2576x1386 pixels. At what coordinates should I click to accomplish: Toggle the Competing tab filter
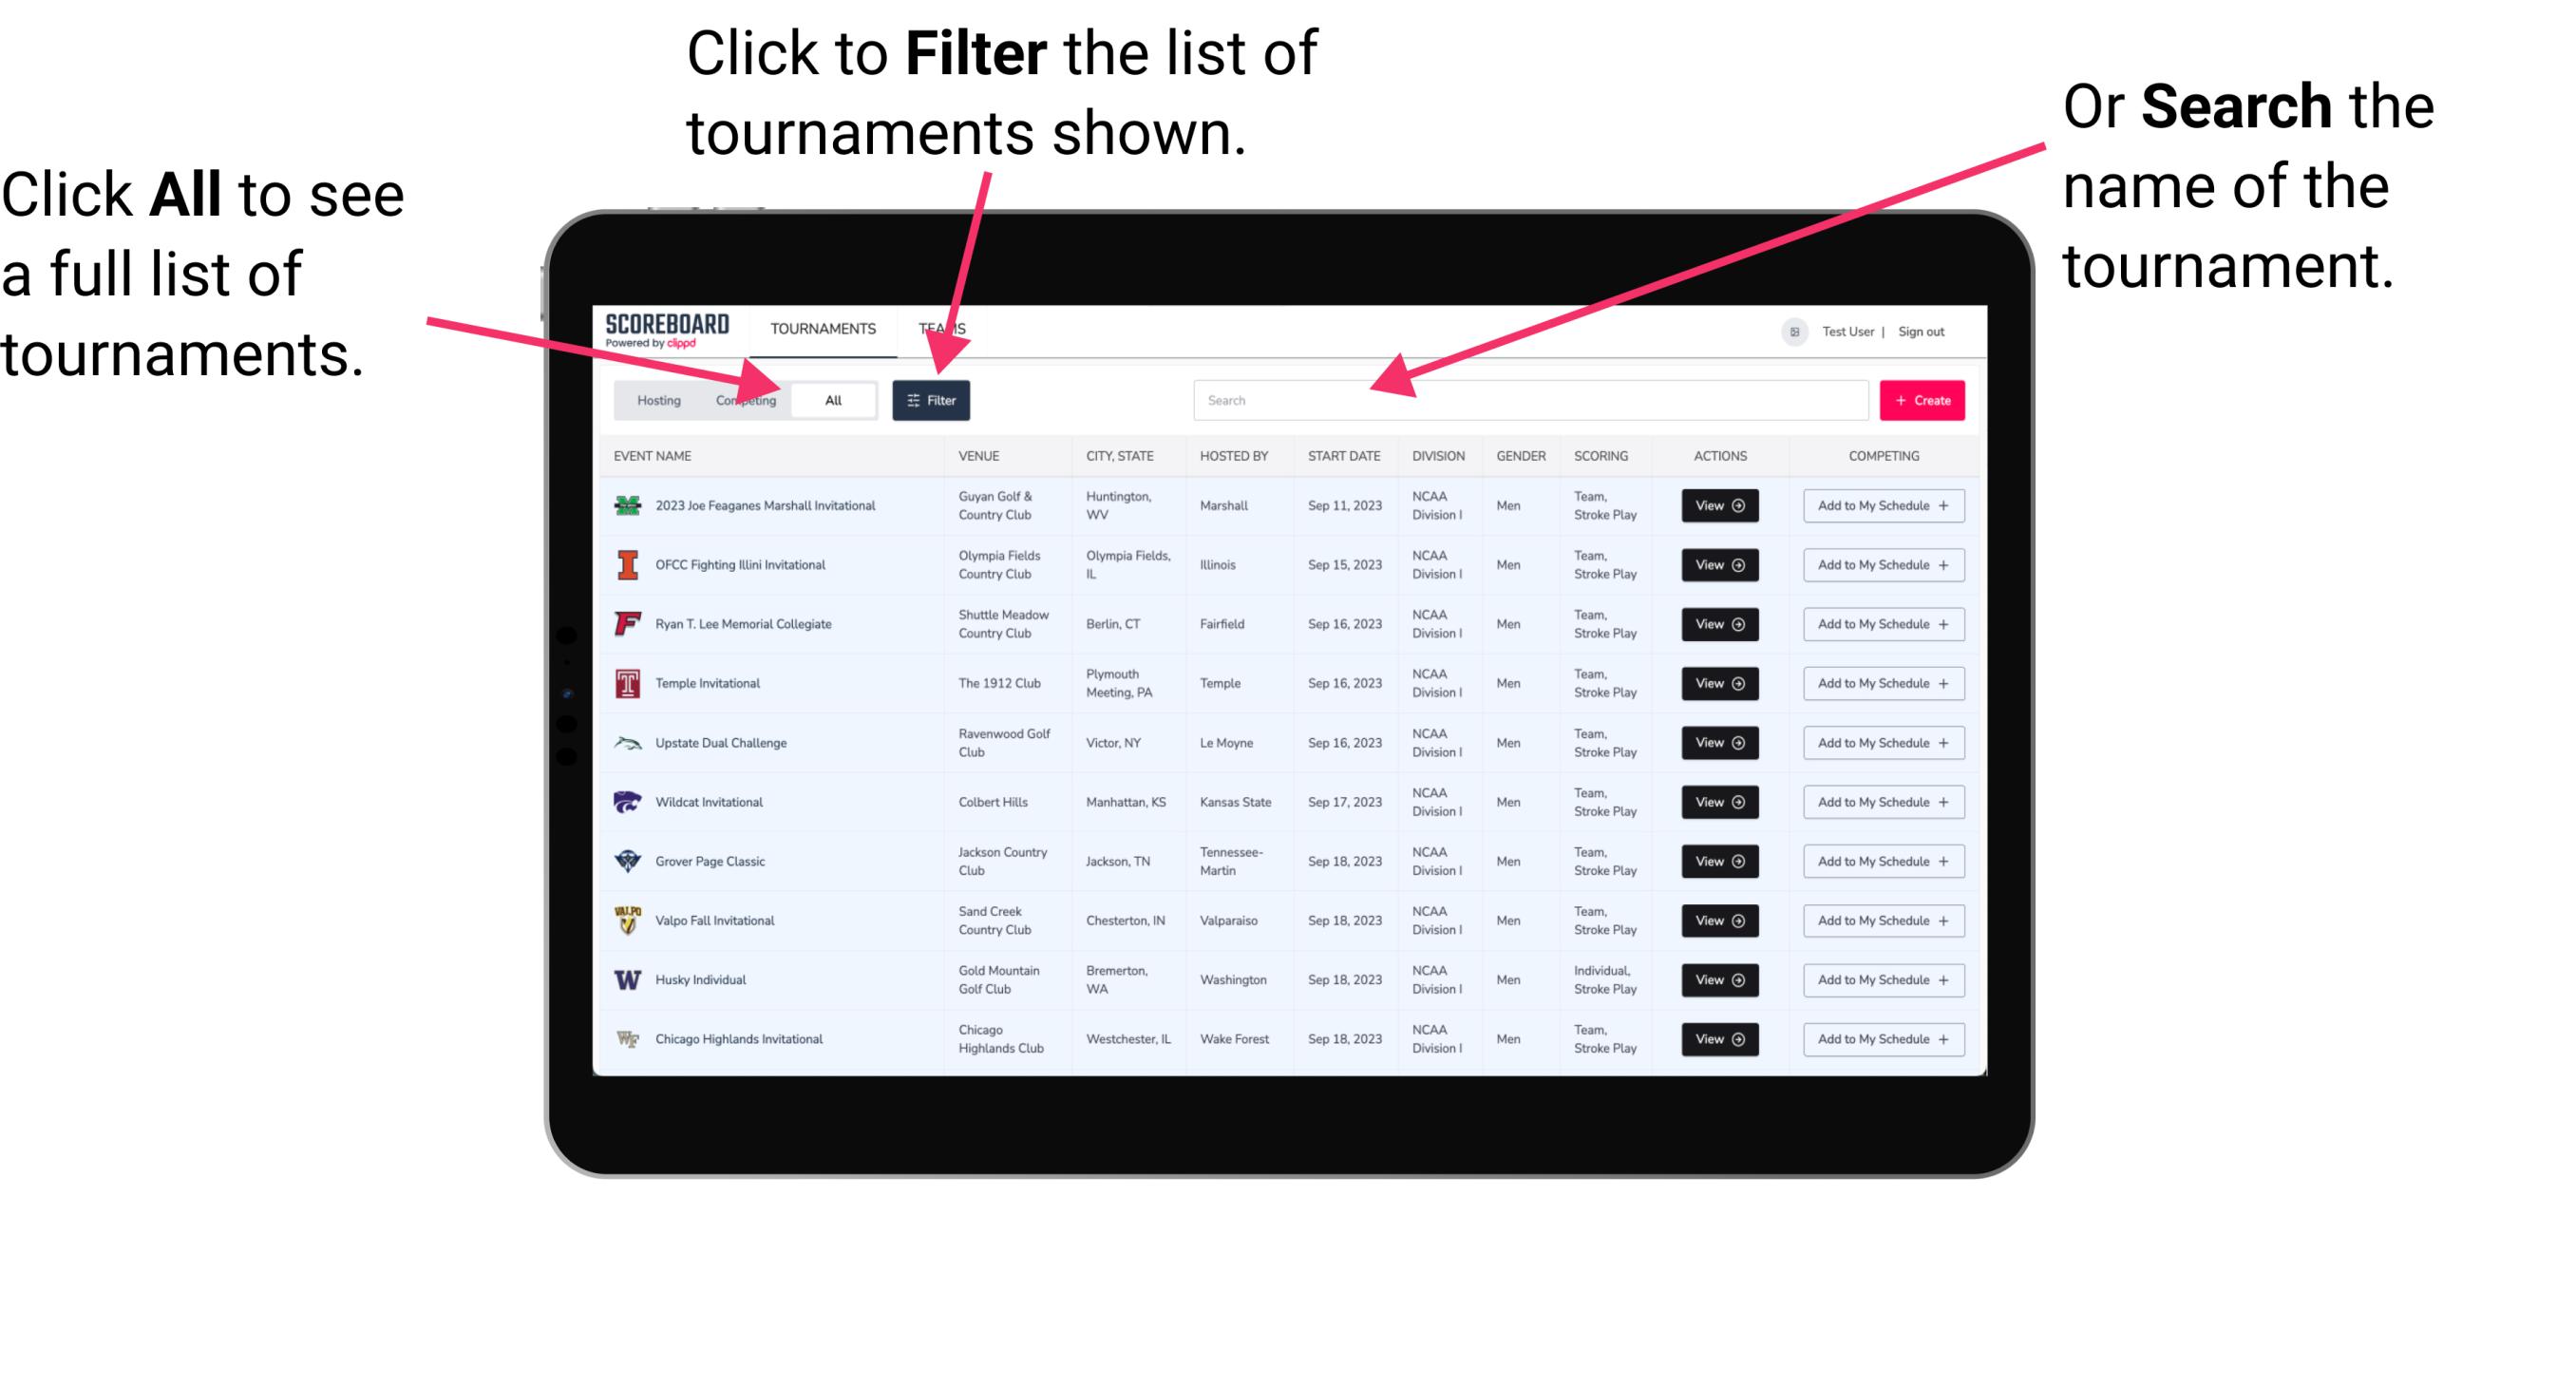point(744,399)
